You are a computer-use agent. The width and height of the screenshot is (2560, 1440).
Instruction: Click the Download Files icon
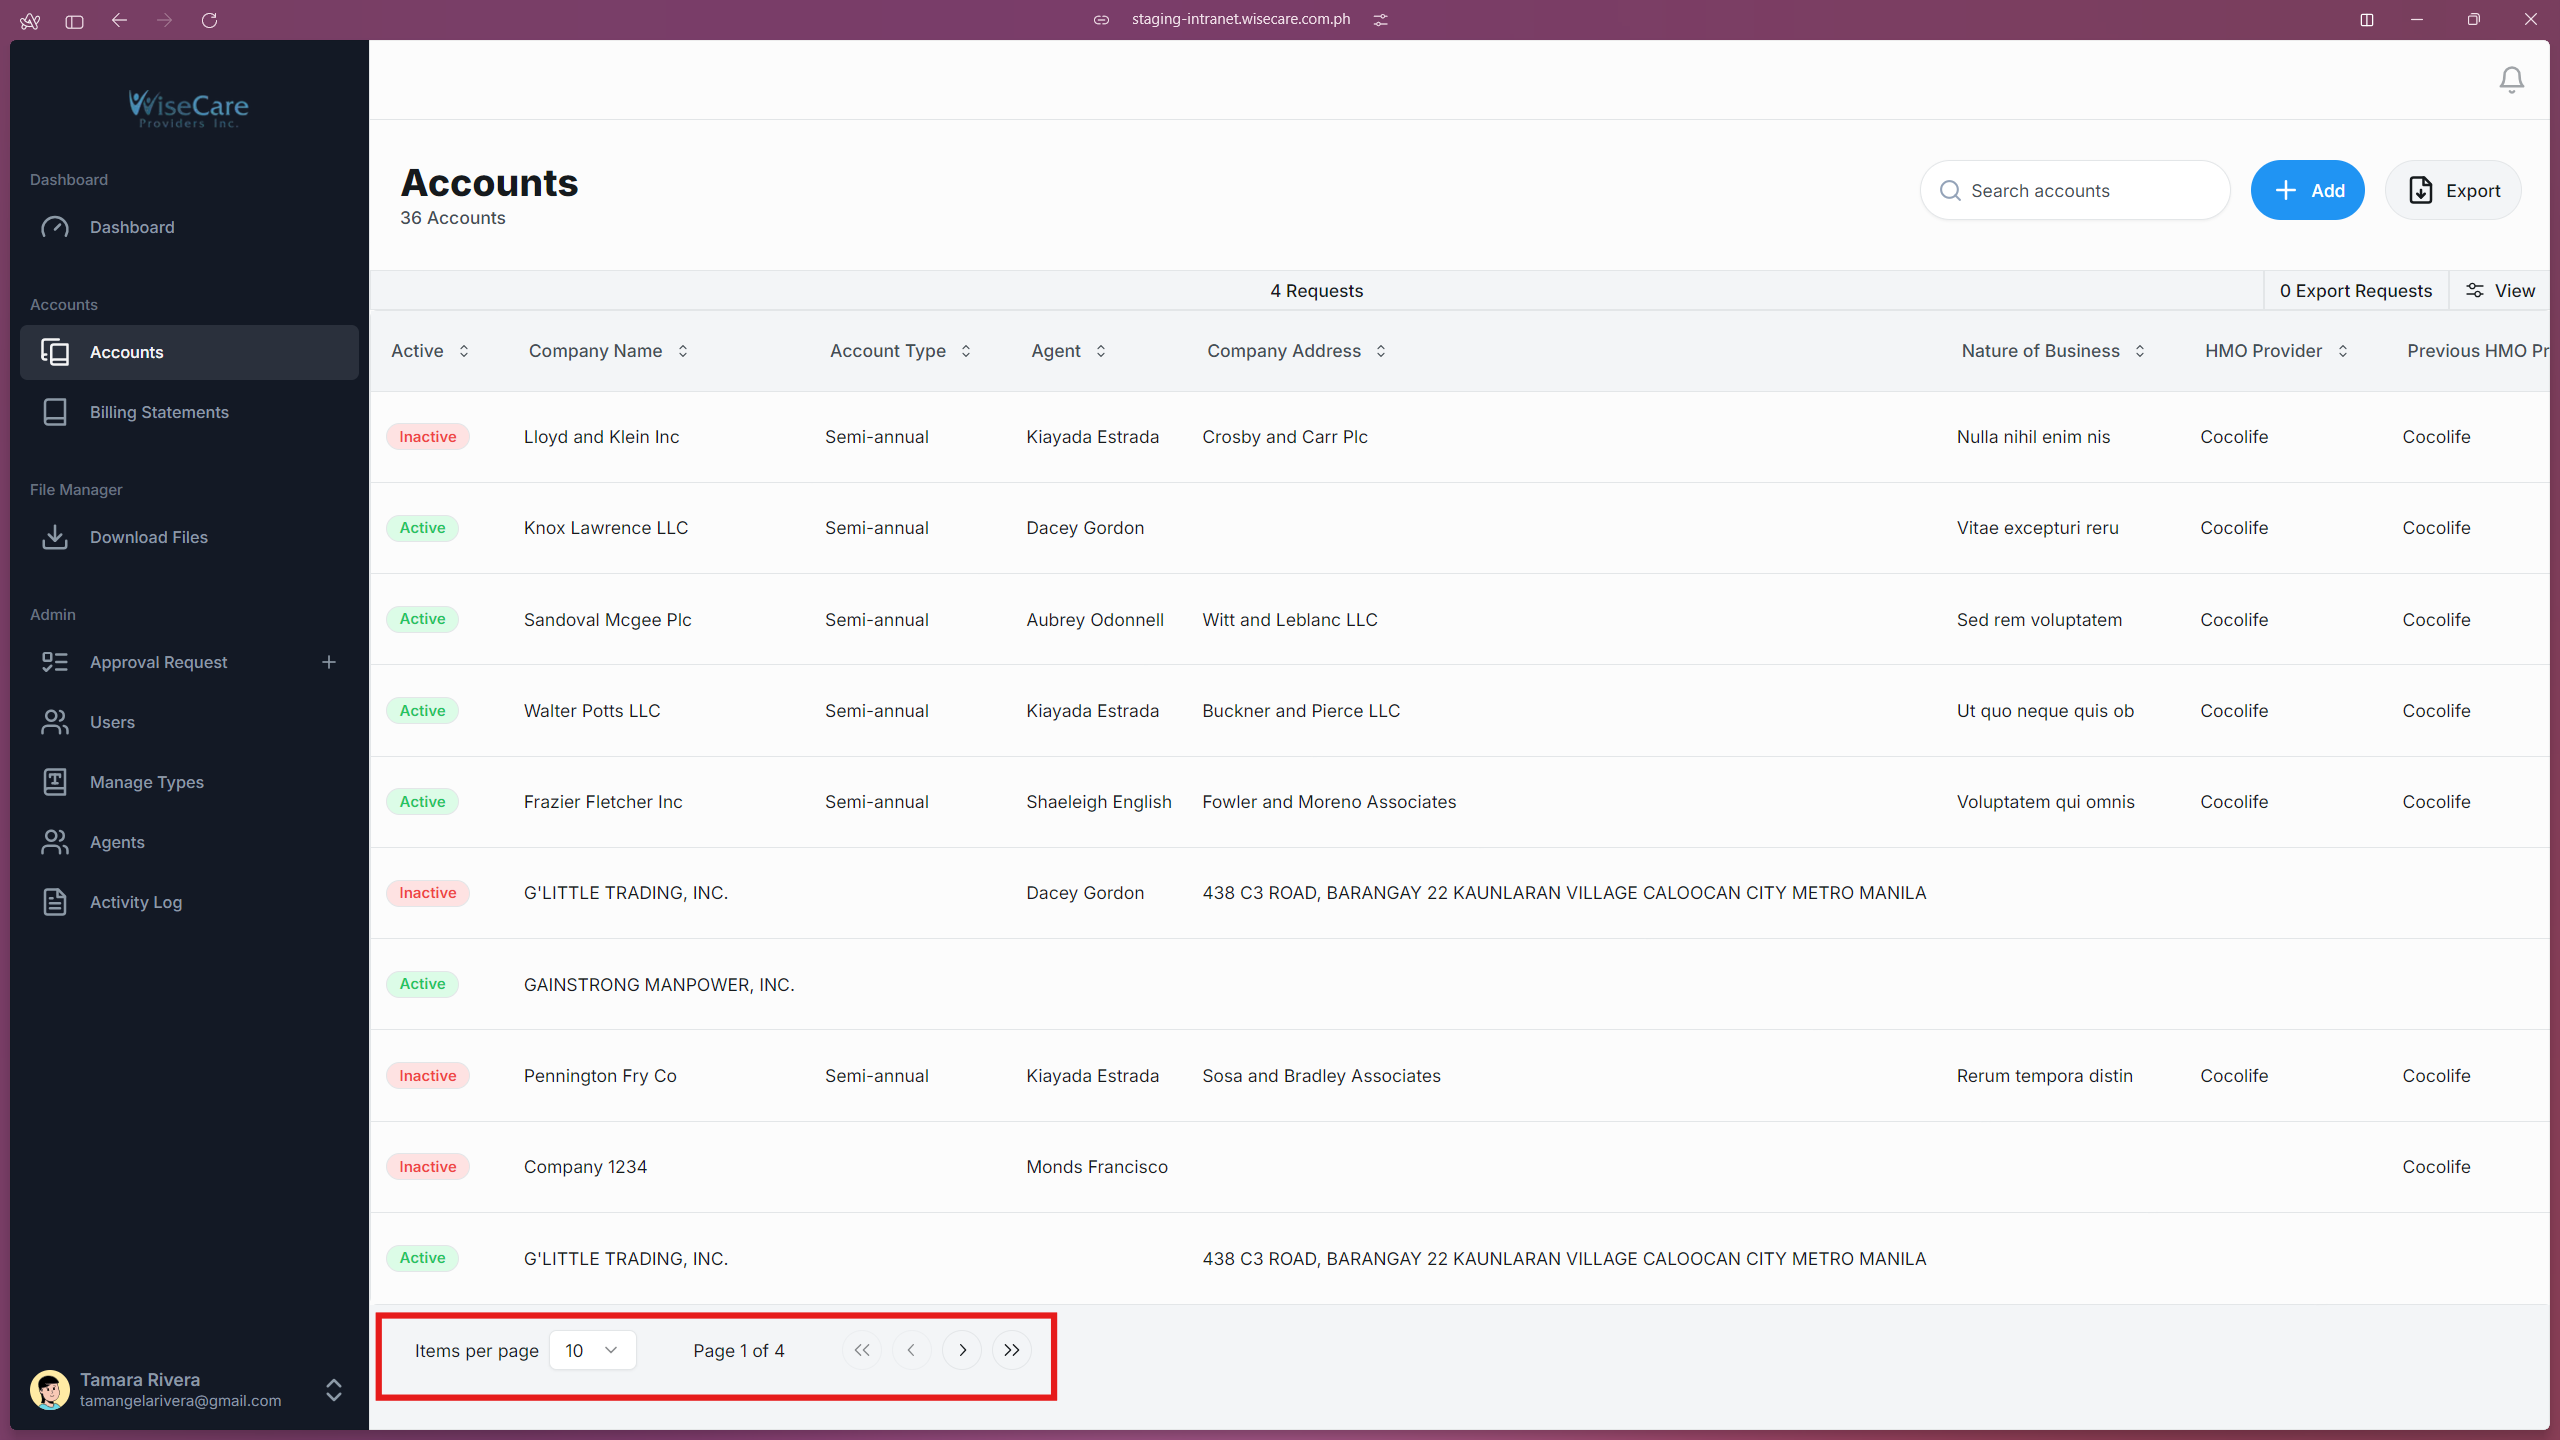pyautogui.click(x=55, y=537)
